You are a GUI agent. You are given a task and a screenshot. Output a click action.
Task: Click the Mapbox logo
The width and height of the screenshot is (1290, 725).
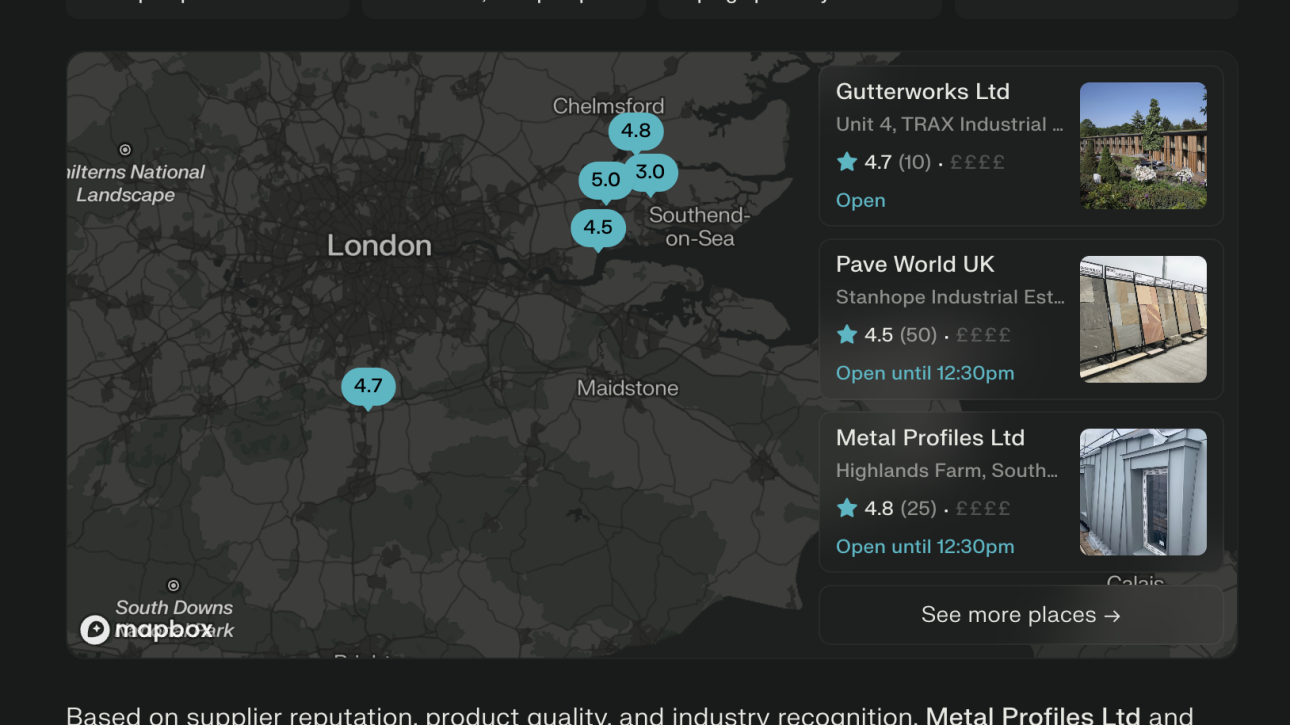[x=147, y=629]
